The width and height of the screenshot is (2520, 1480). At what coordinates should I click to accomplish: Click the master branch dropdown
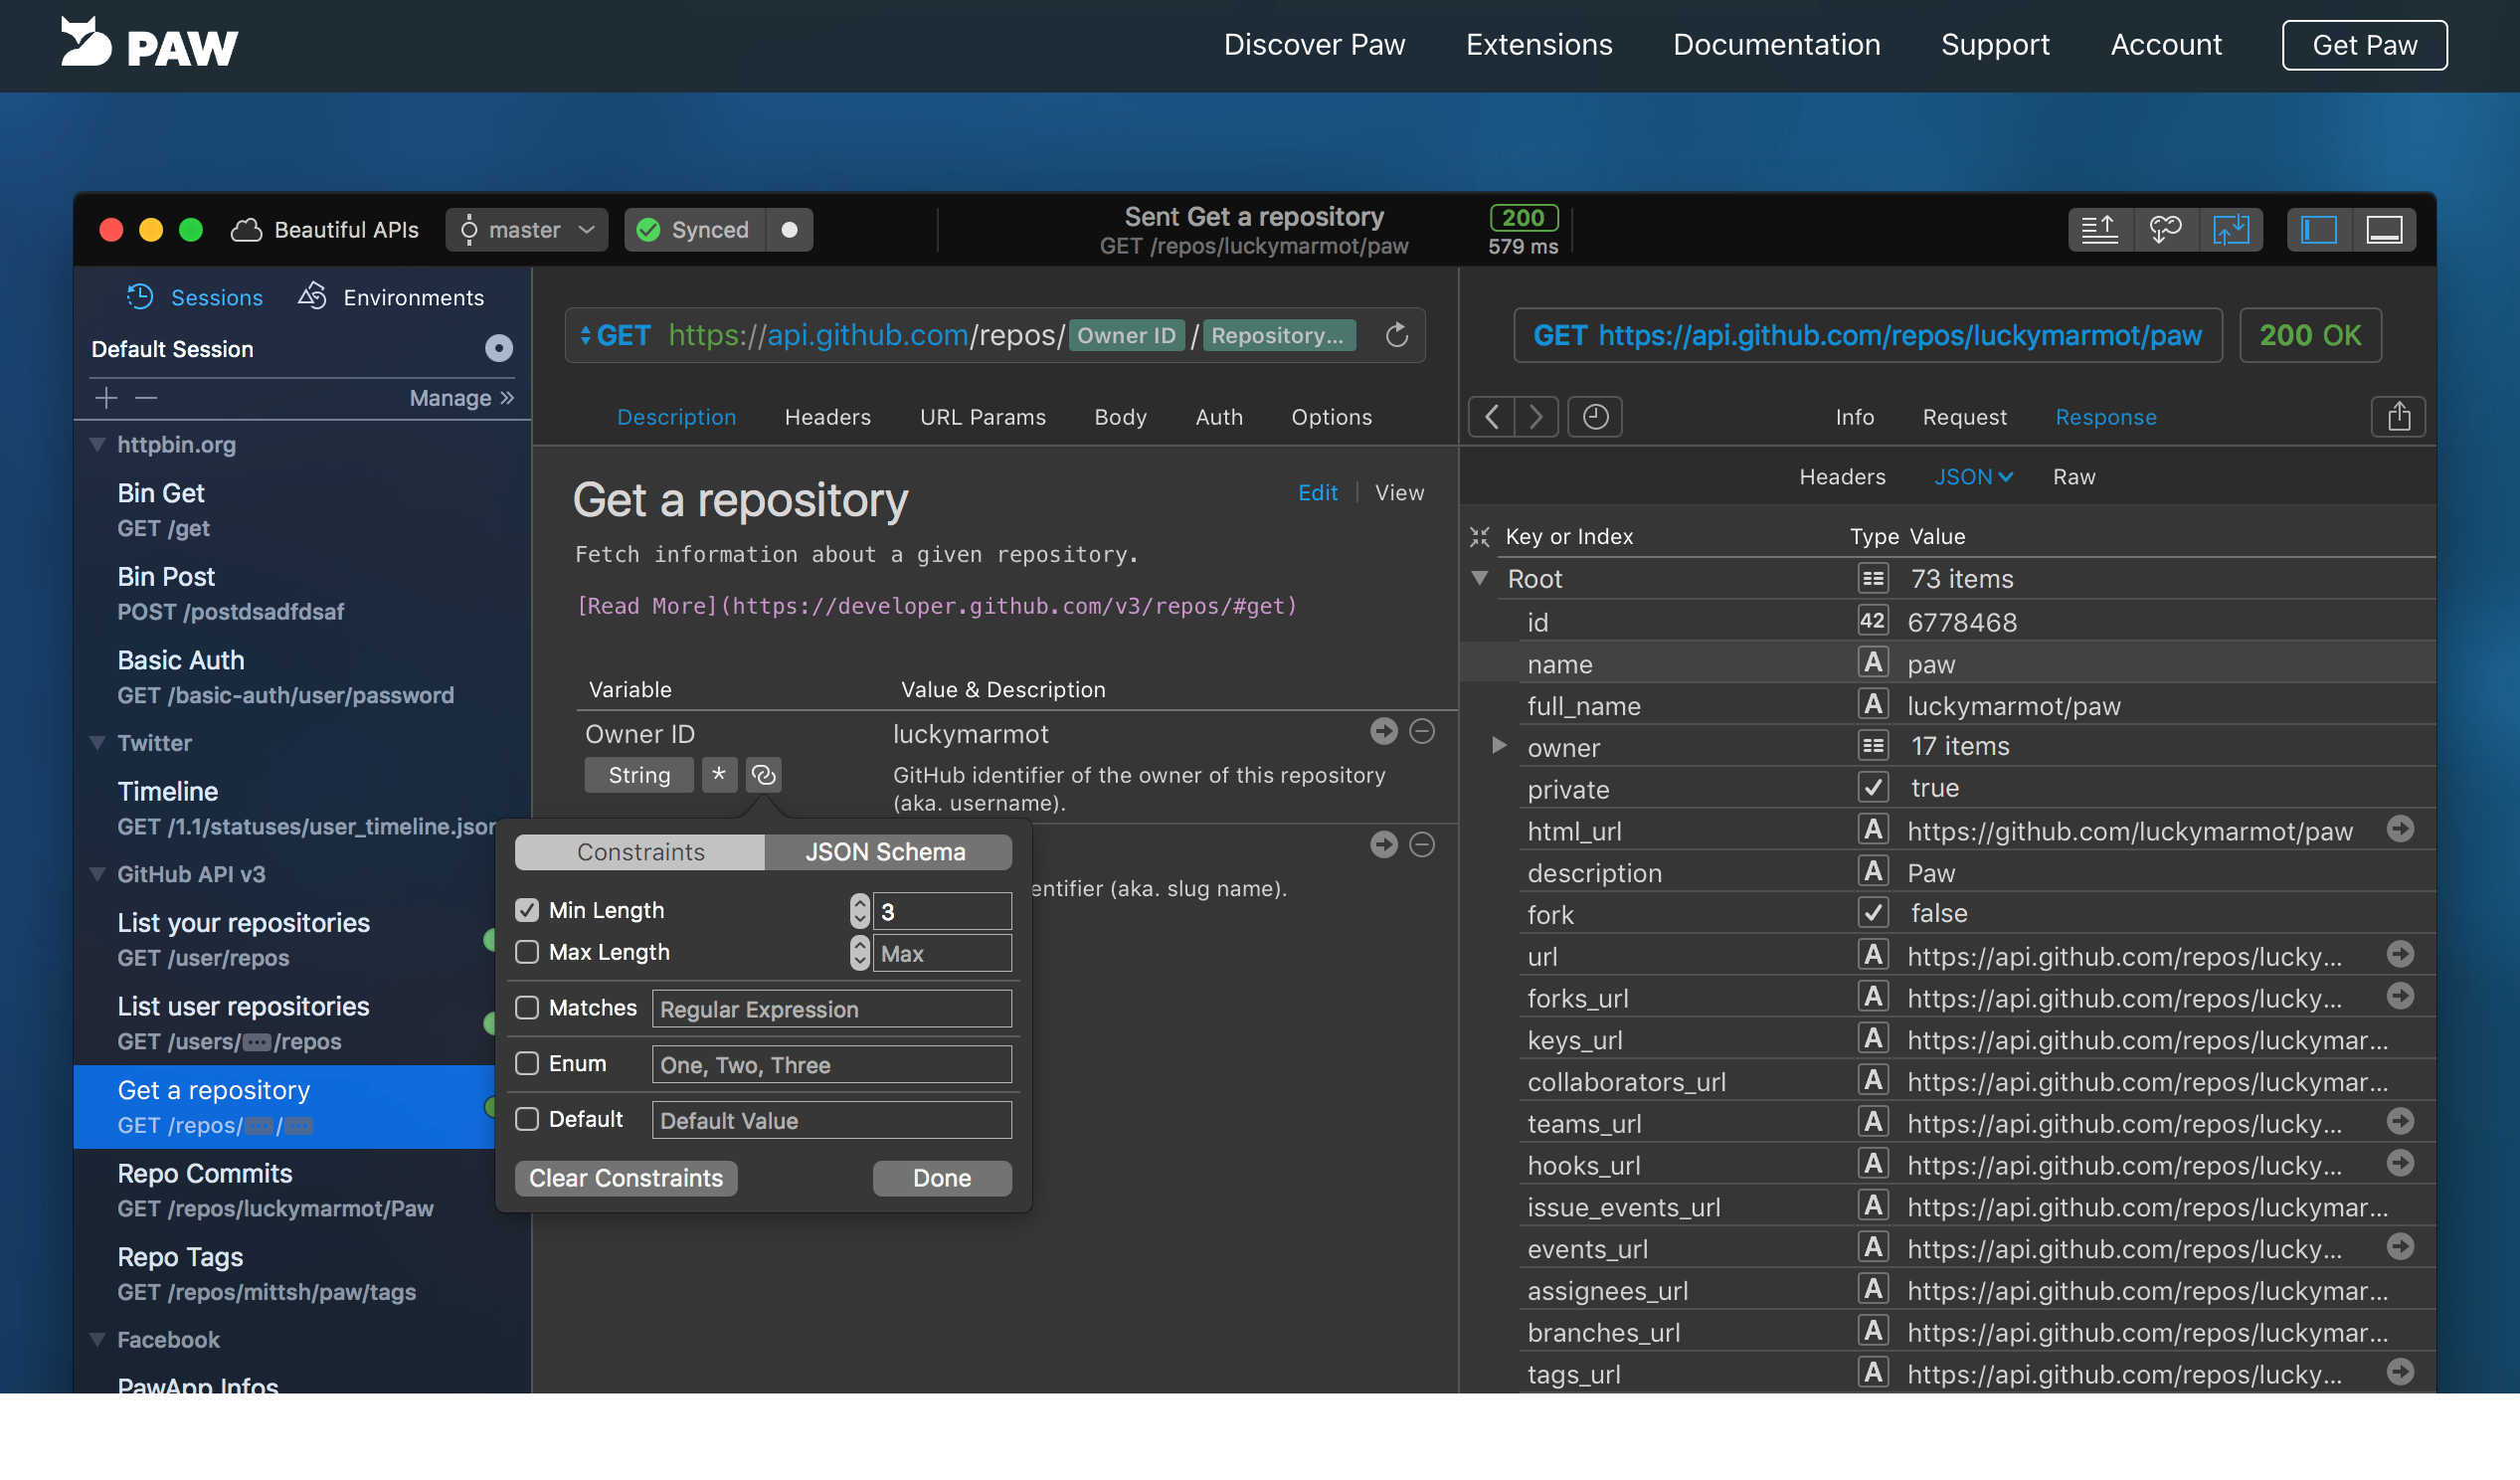tap(528, 228)
